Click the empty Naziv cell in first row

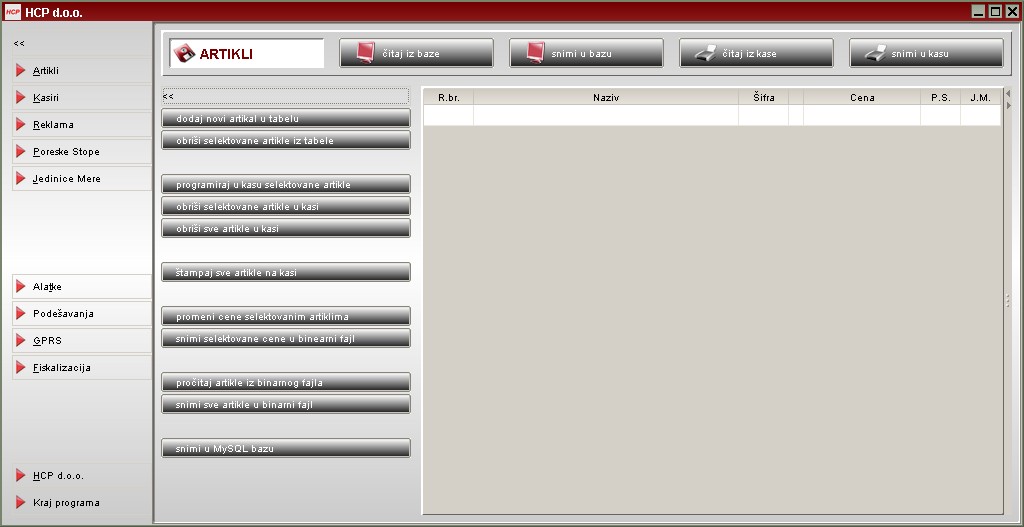[605, 116]
